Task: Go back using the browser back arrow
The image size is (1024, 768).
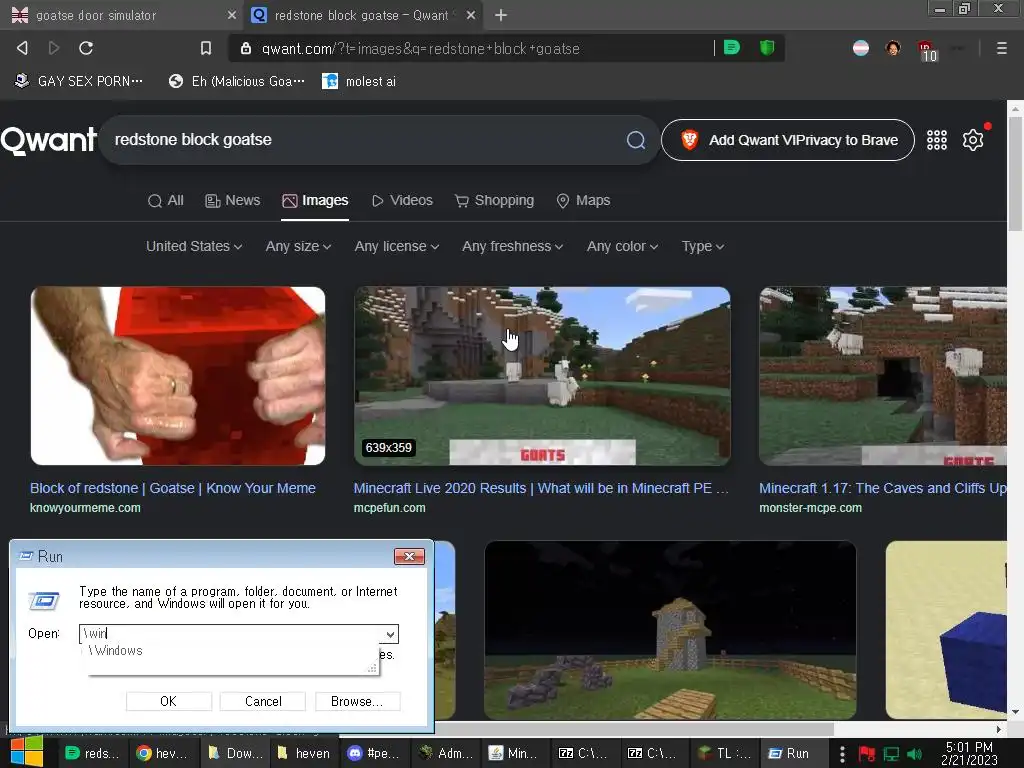Action: pos(22,48)
